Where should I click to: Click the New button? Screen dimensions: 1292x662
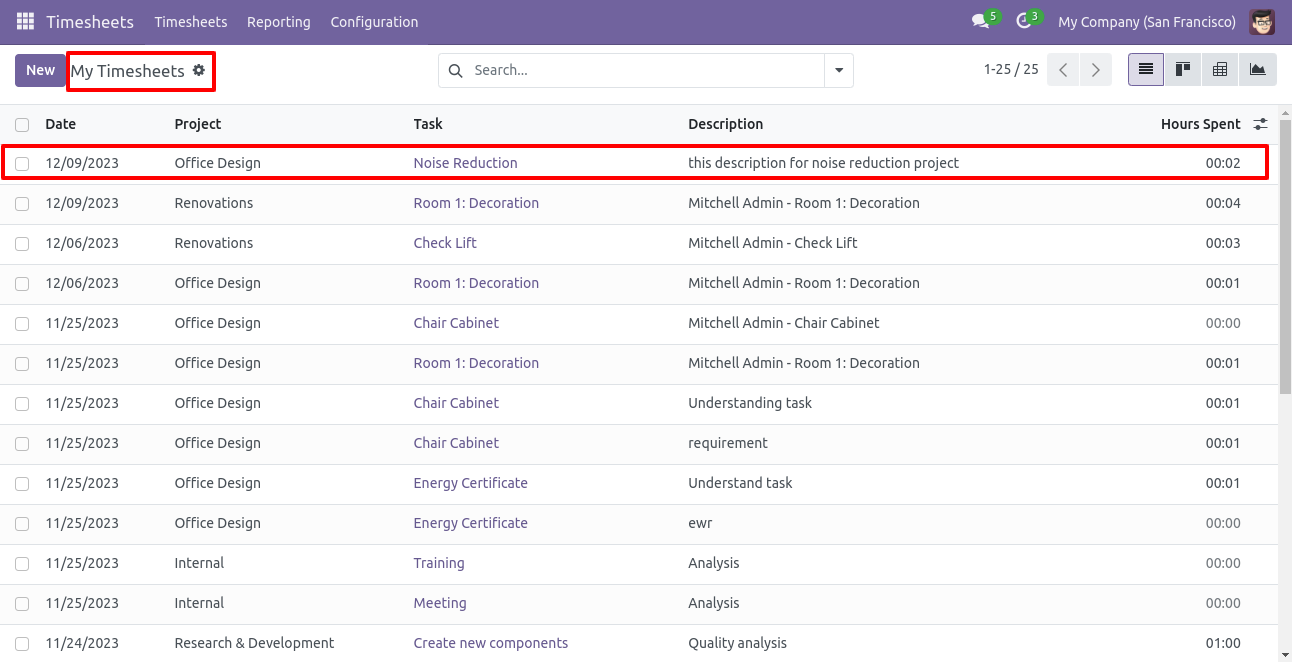(40, 70)
